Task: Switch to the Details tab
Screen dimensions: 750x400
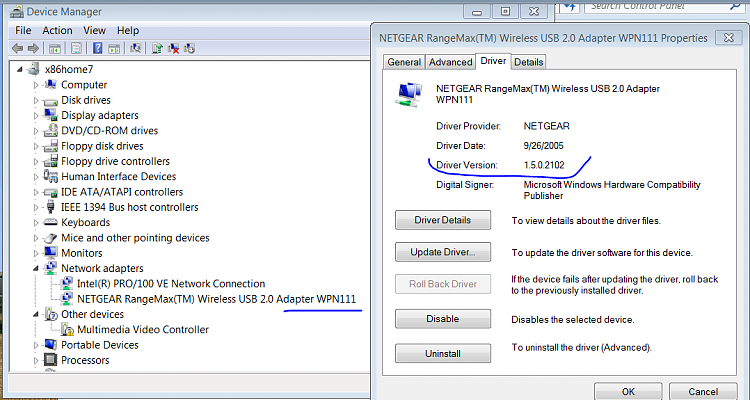Action: (x=529, y=62)
